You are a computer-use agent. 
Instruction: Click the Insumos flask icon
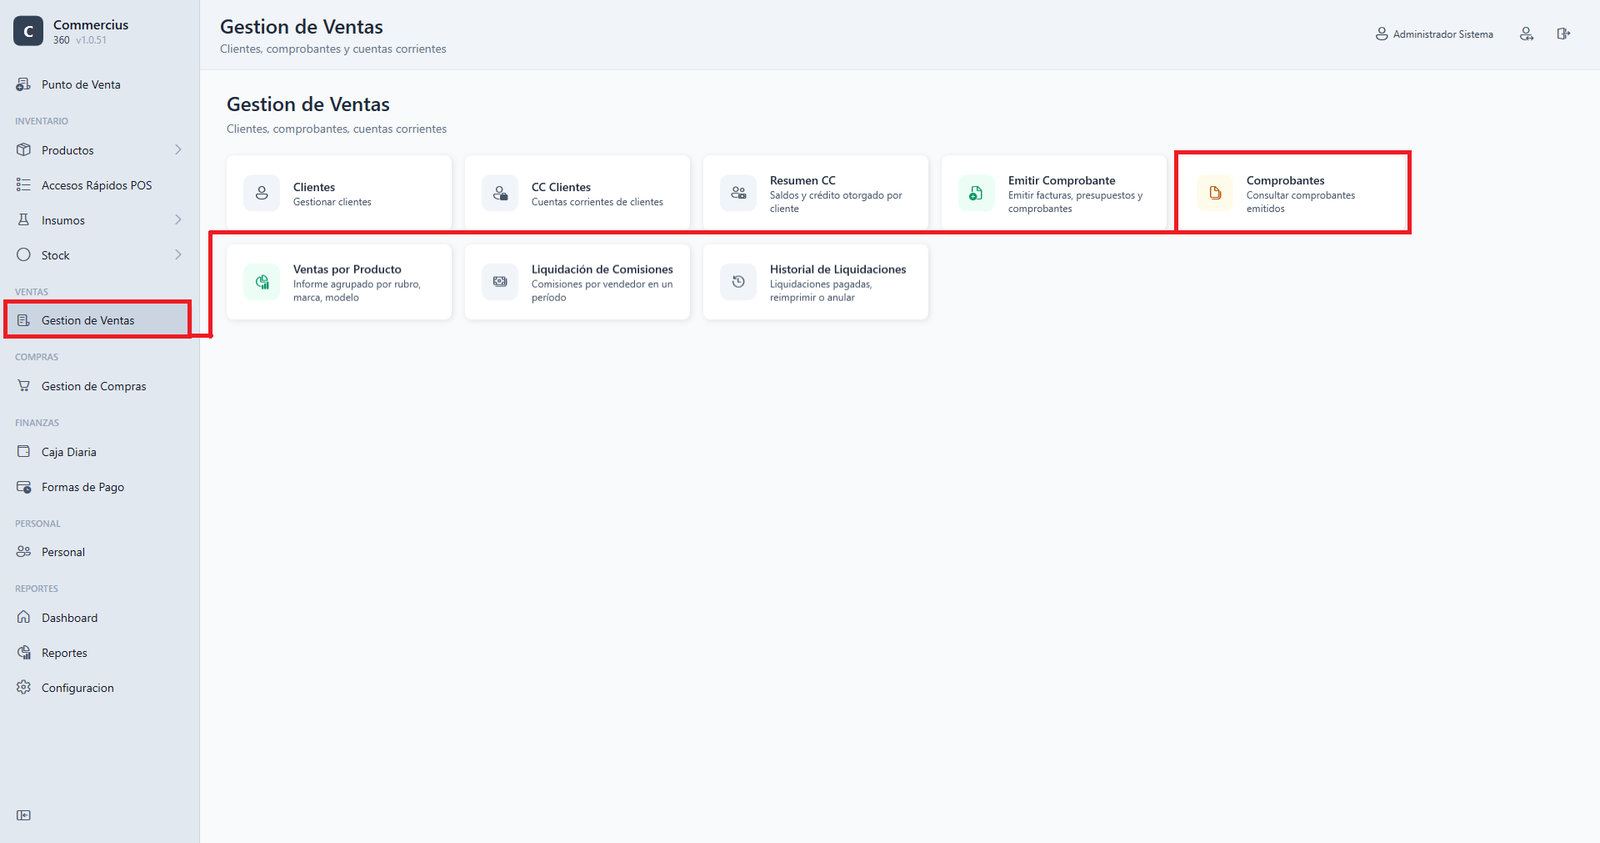(24, 220)
